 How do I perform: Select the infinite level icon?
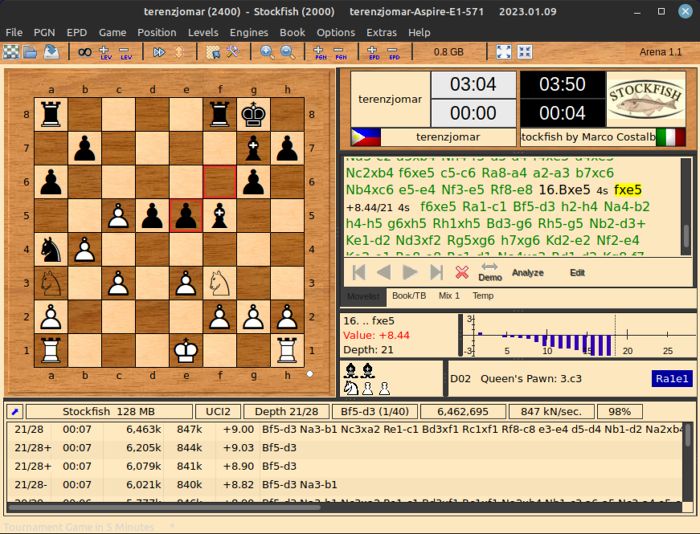coord(84,52)
